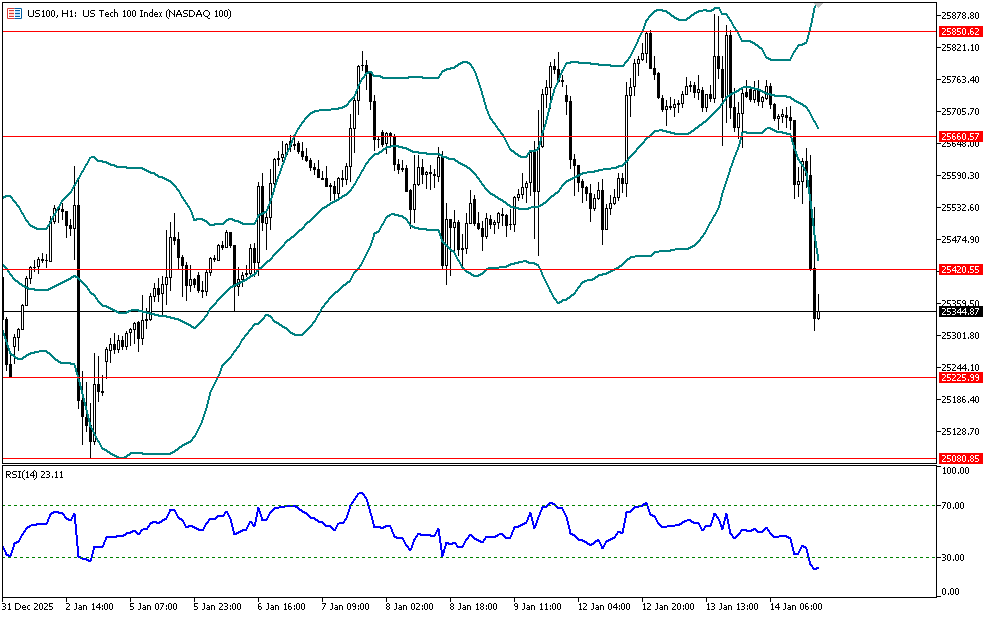Click the black 25344.87 current price label
Image resolution: width=994 pixels, height=618 pixels.
coord(960,312)
